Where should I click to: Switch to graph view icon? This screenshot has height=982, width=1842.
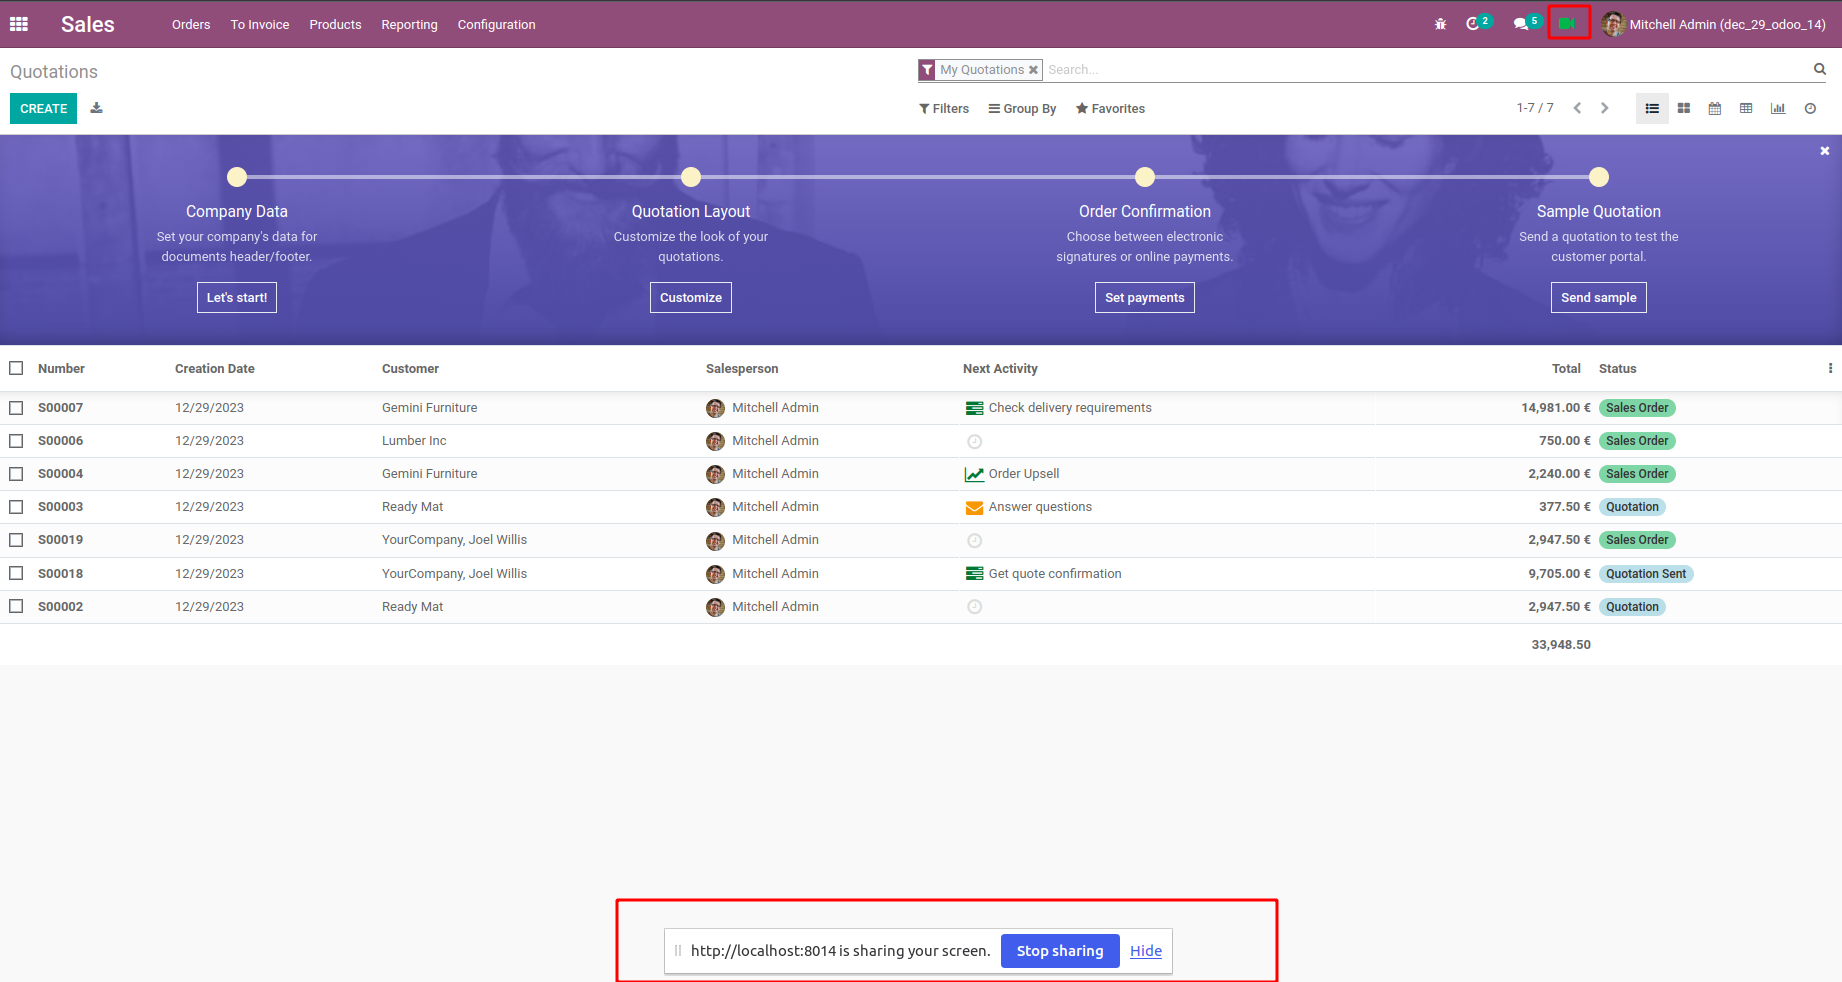(x=1778, y=108)
